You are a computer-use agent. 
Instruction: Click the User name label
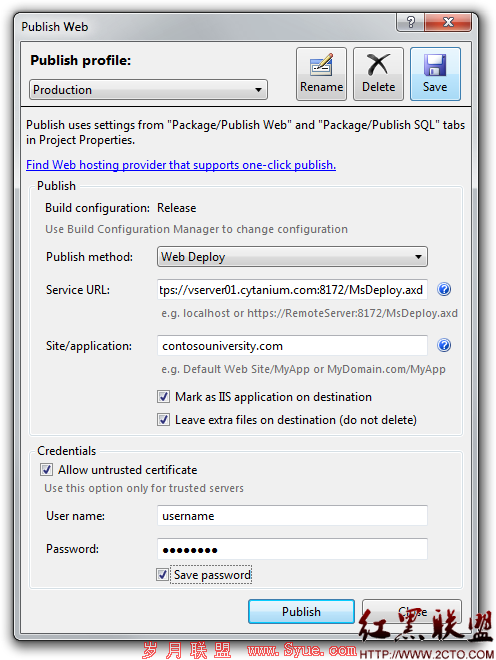75,516
